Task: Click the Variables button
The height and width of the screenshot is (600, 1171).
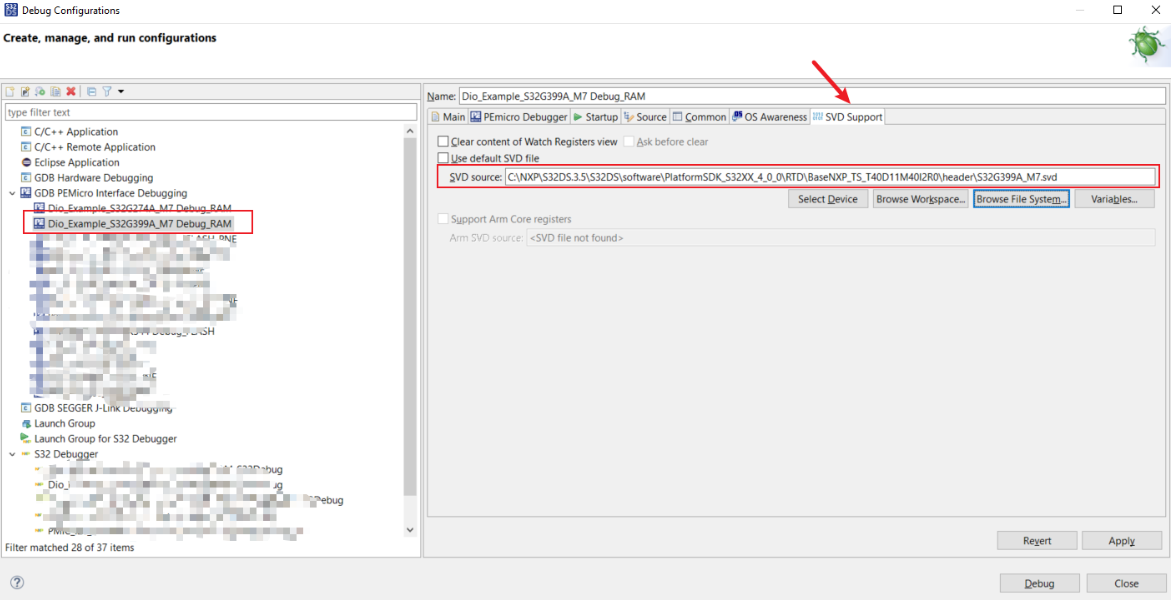Action: [1115, 200]
